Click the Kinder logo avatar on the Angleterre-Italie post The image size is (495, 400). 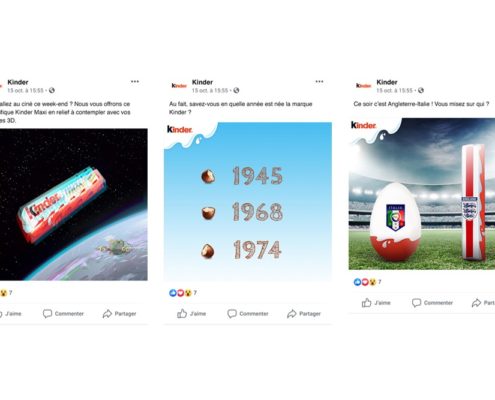(363, 86)
